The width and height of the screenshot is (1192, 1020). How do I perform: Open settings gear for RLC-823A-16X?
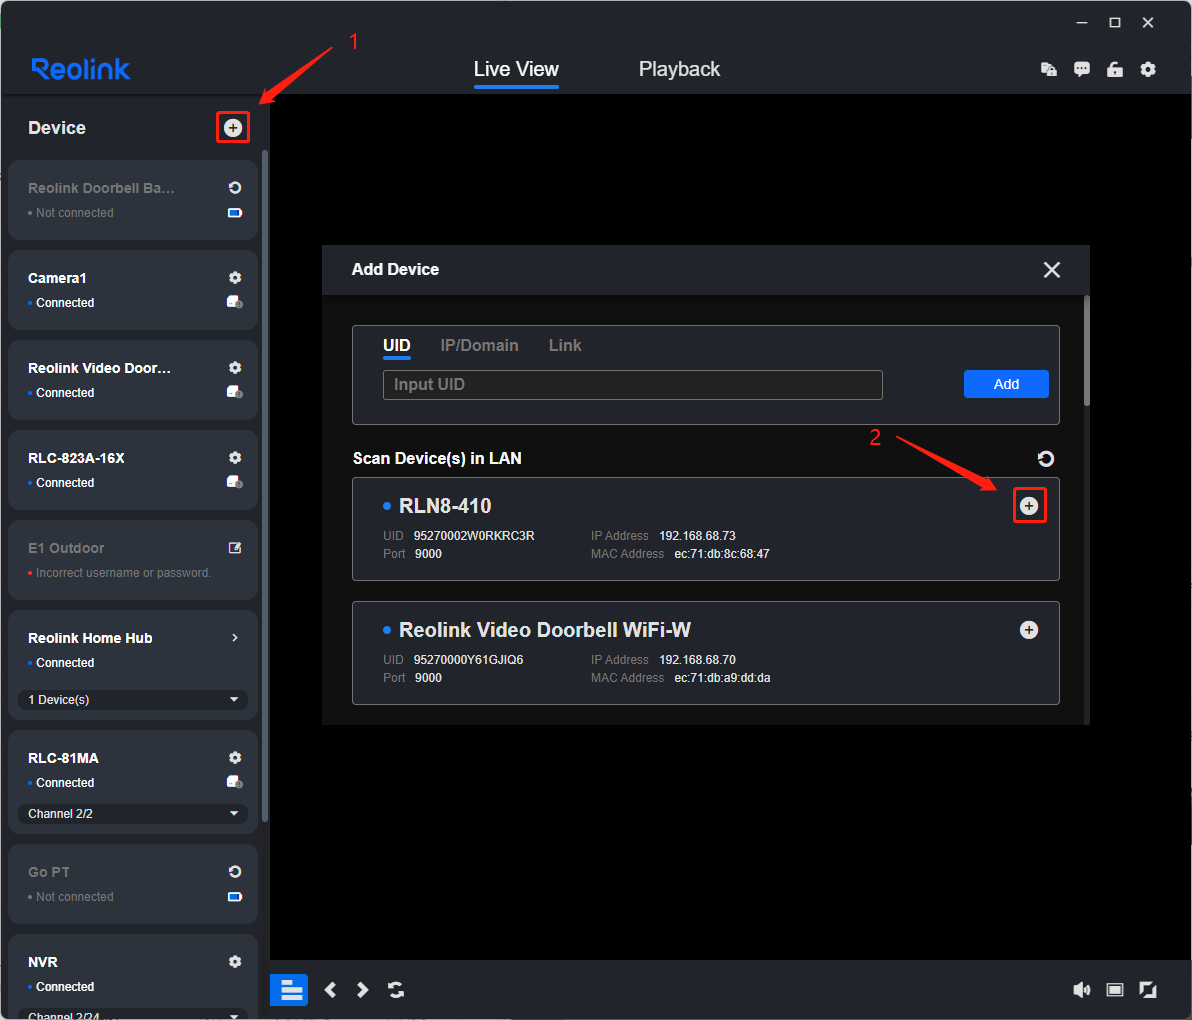pyautogui.click(x=235, y=458)
